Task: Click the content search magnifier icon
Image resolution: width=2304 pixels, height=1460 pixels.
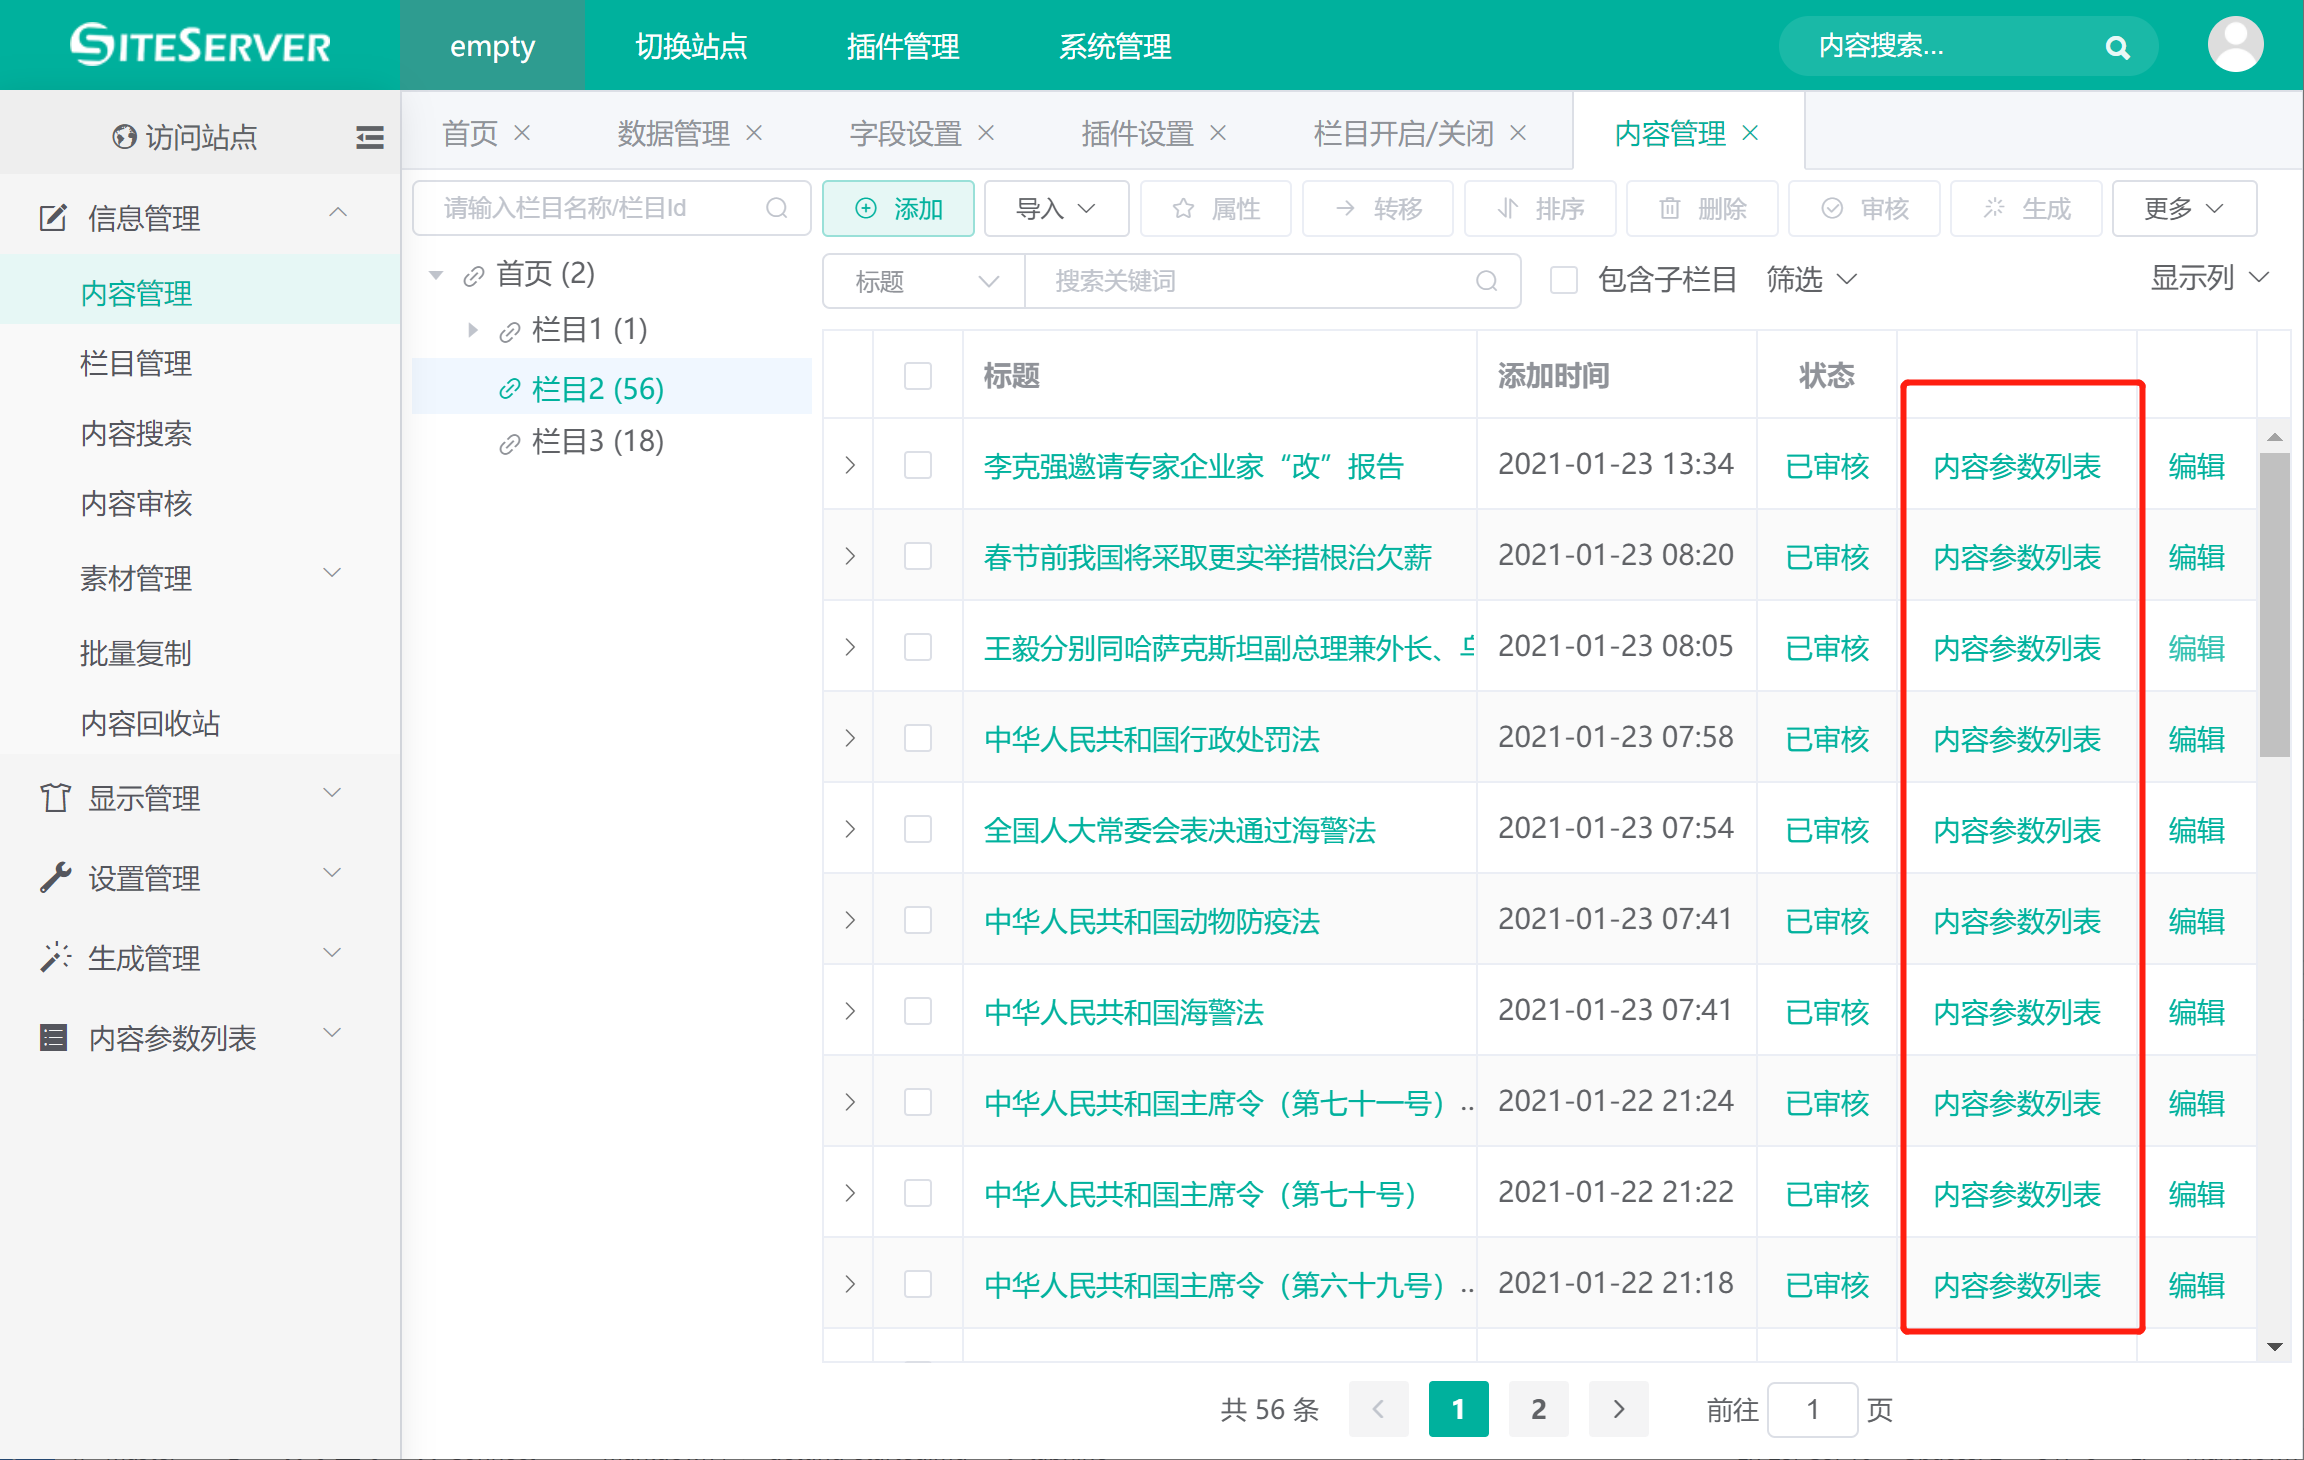Action: point(2116,47)
